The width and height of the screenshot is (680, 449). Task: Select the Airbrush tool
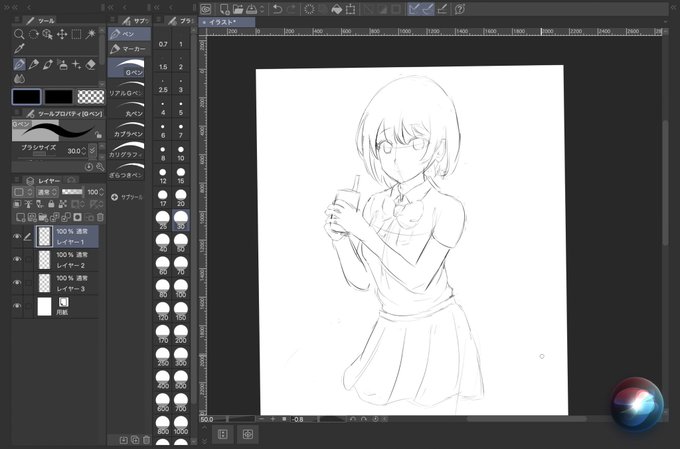coord(62,65)
